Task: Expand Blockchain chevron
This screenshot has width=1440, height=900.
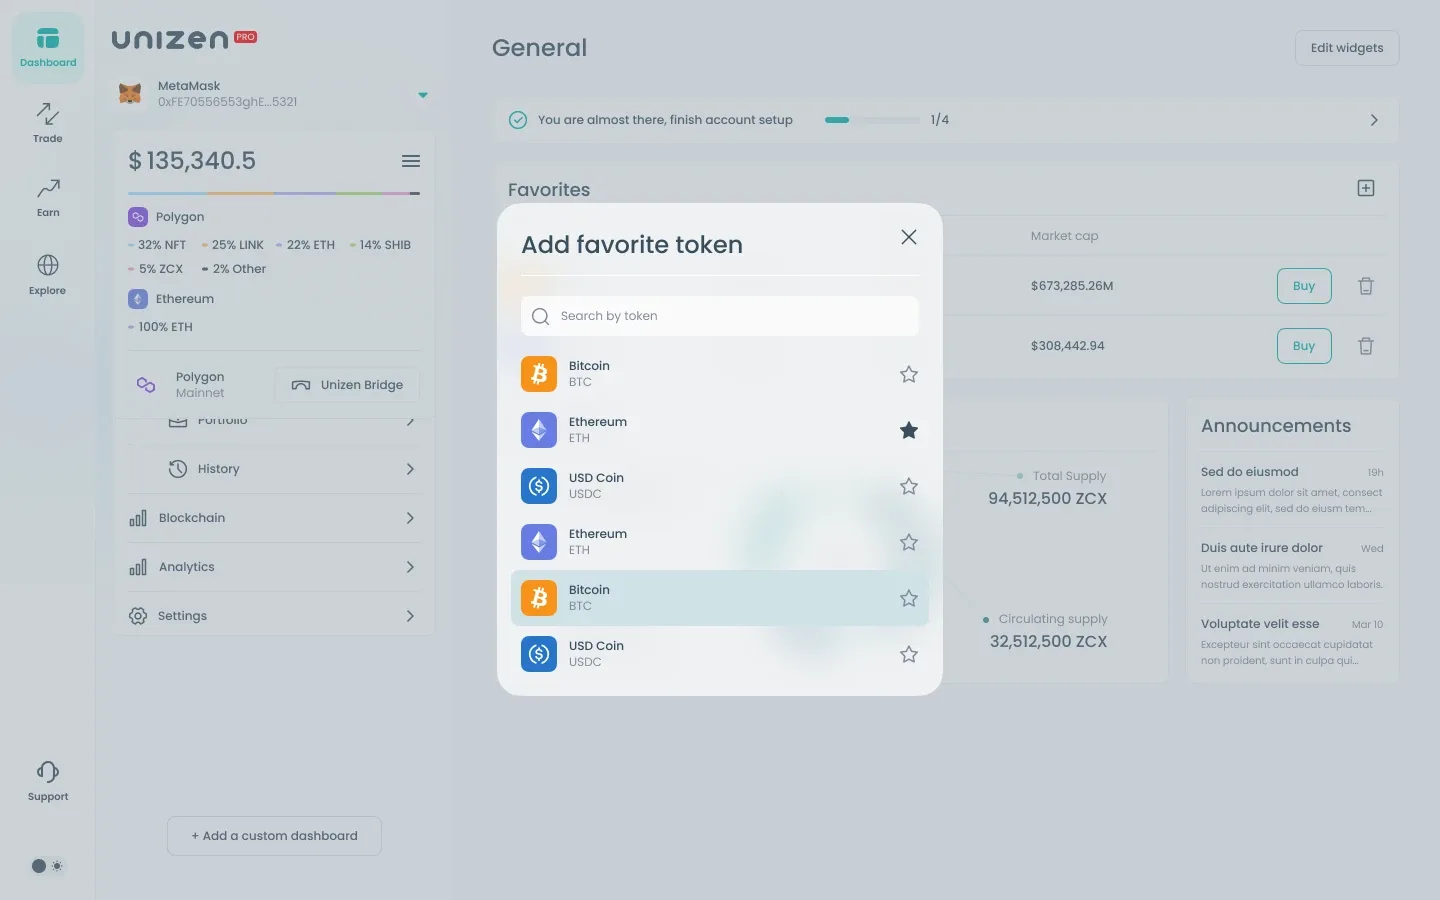Action: [410, 518]
